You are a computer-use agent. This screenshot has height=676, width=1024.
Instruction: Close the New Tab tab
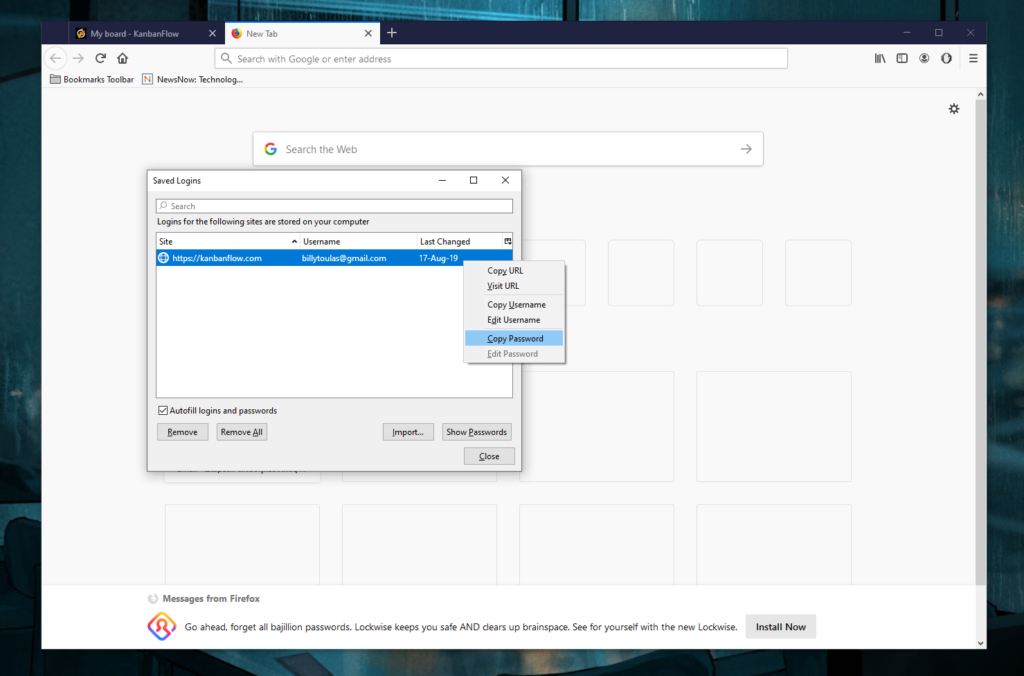point(368,33)
